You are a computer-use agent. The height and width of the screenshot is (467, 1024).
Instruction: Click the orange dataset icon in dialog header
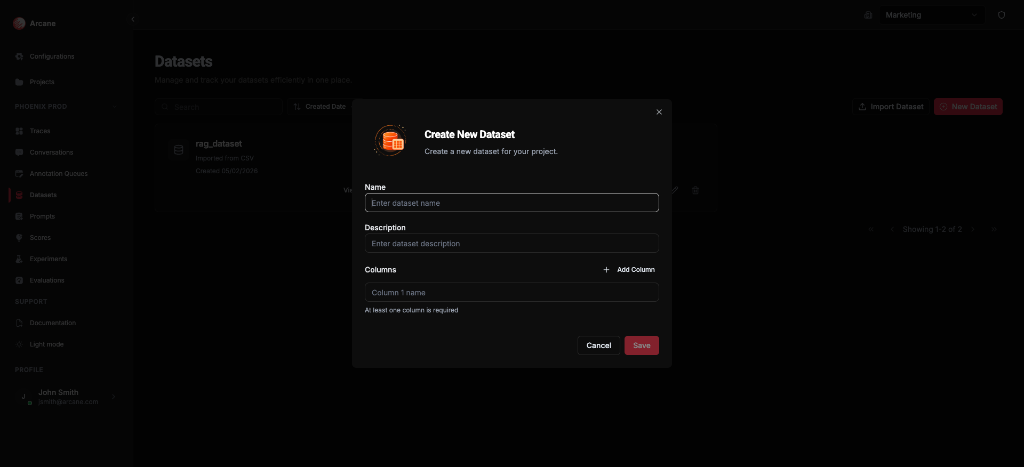tap(390, 140)
